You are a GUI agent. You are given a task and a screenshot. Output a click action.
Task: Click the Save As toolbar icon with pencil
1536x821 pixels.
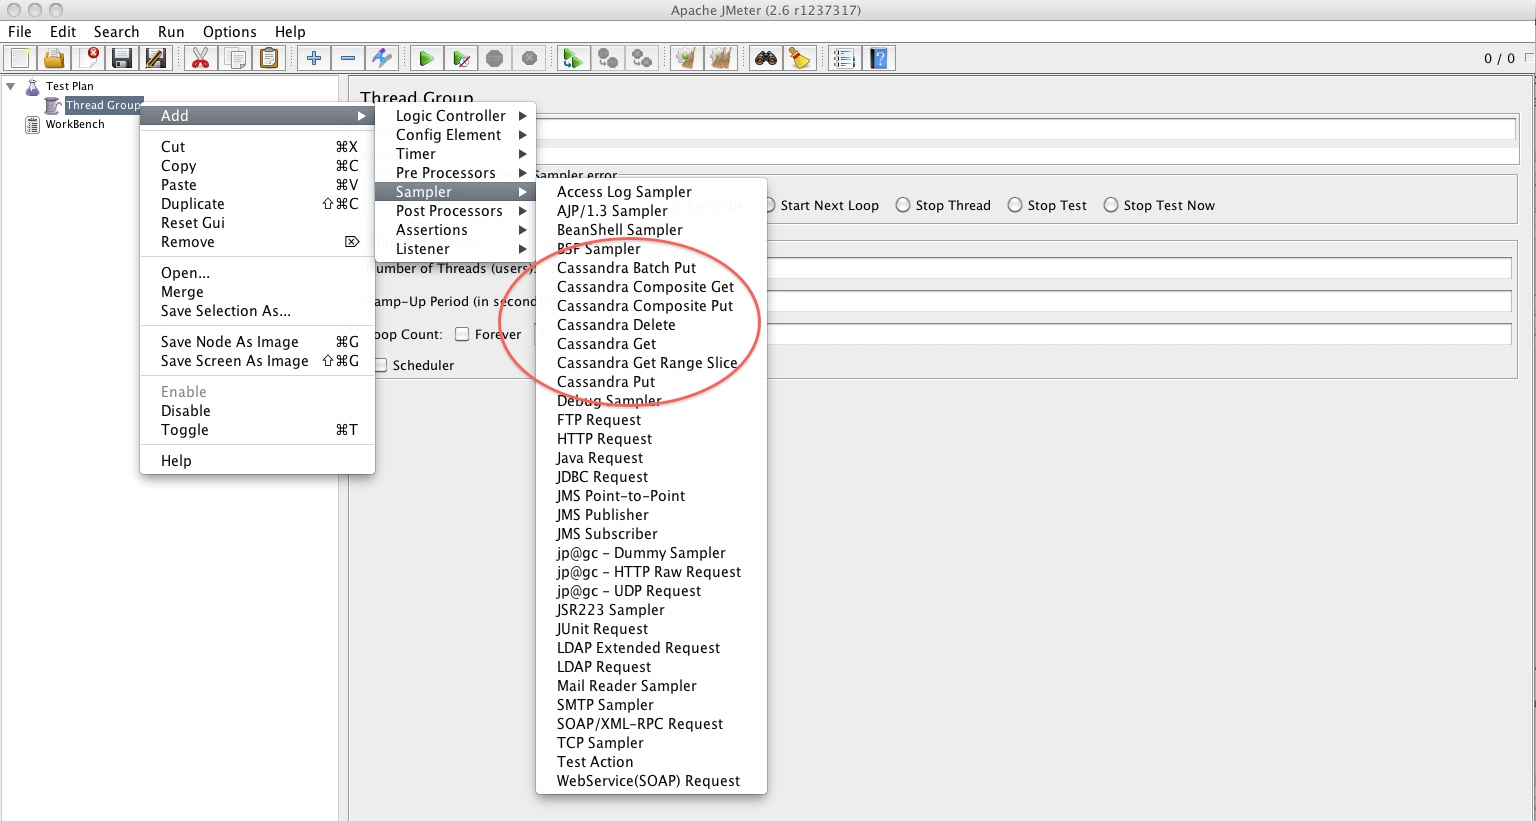point(156,58)
